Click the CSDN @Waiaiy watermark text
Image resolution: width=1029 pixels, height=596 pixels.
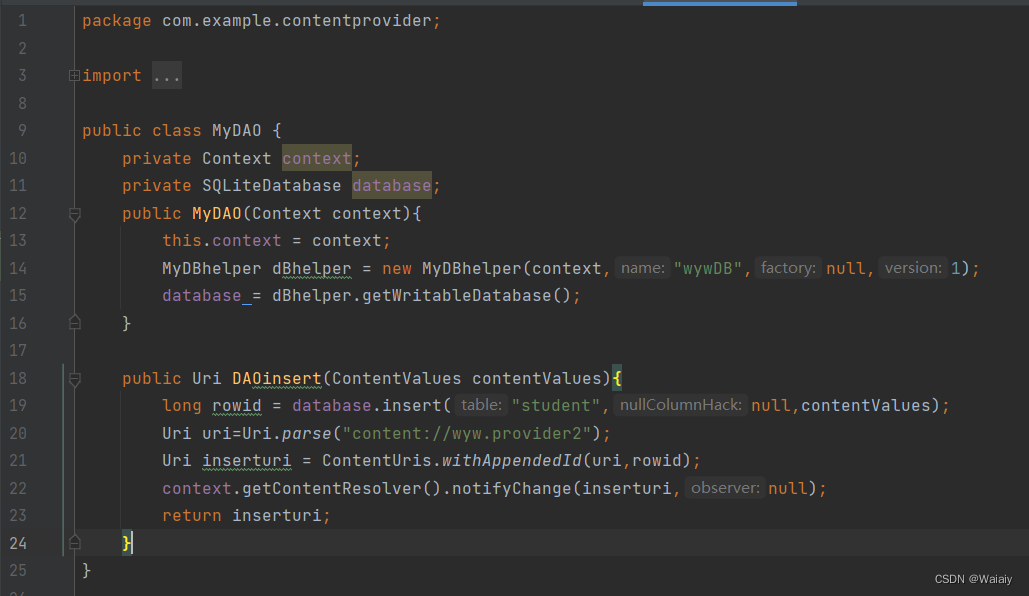[972, 578]
